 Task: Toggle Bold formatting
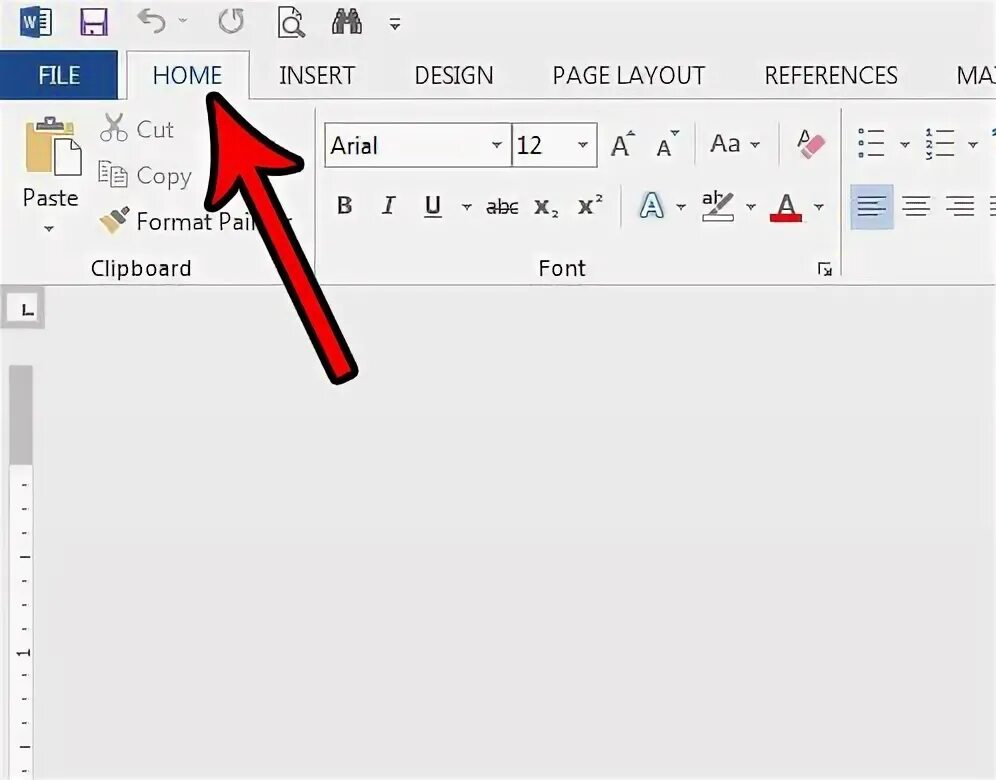344,206
